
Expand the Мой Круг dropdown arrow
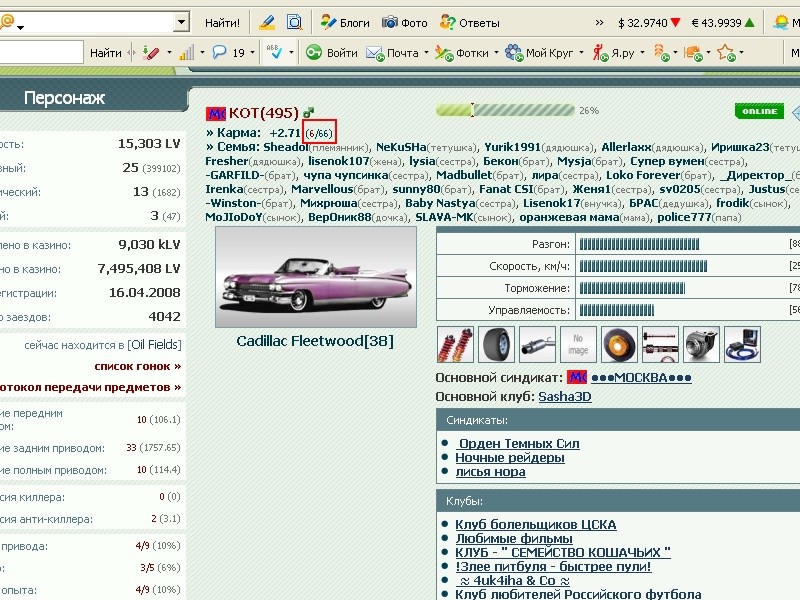click(x=581, y=53)
